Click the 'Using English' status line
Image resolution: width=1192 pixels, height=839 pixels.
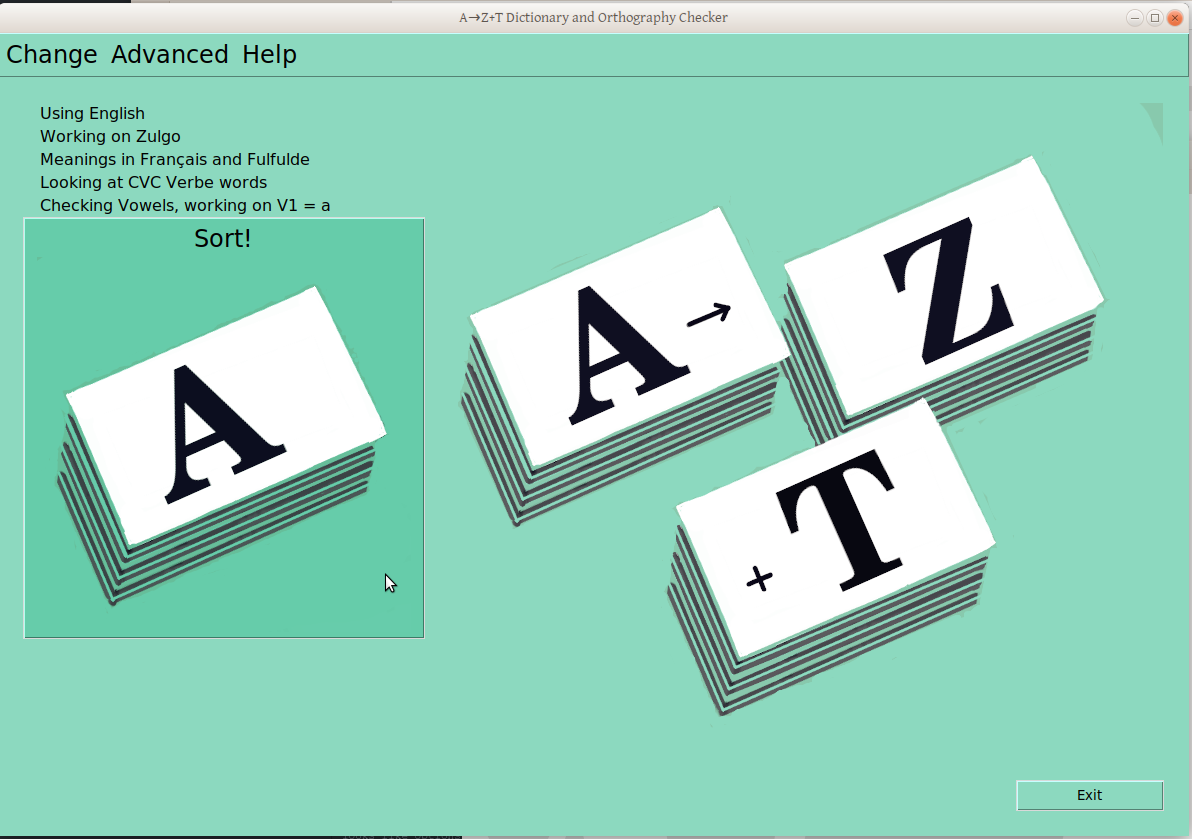coord(92,113)
